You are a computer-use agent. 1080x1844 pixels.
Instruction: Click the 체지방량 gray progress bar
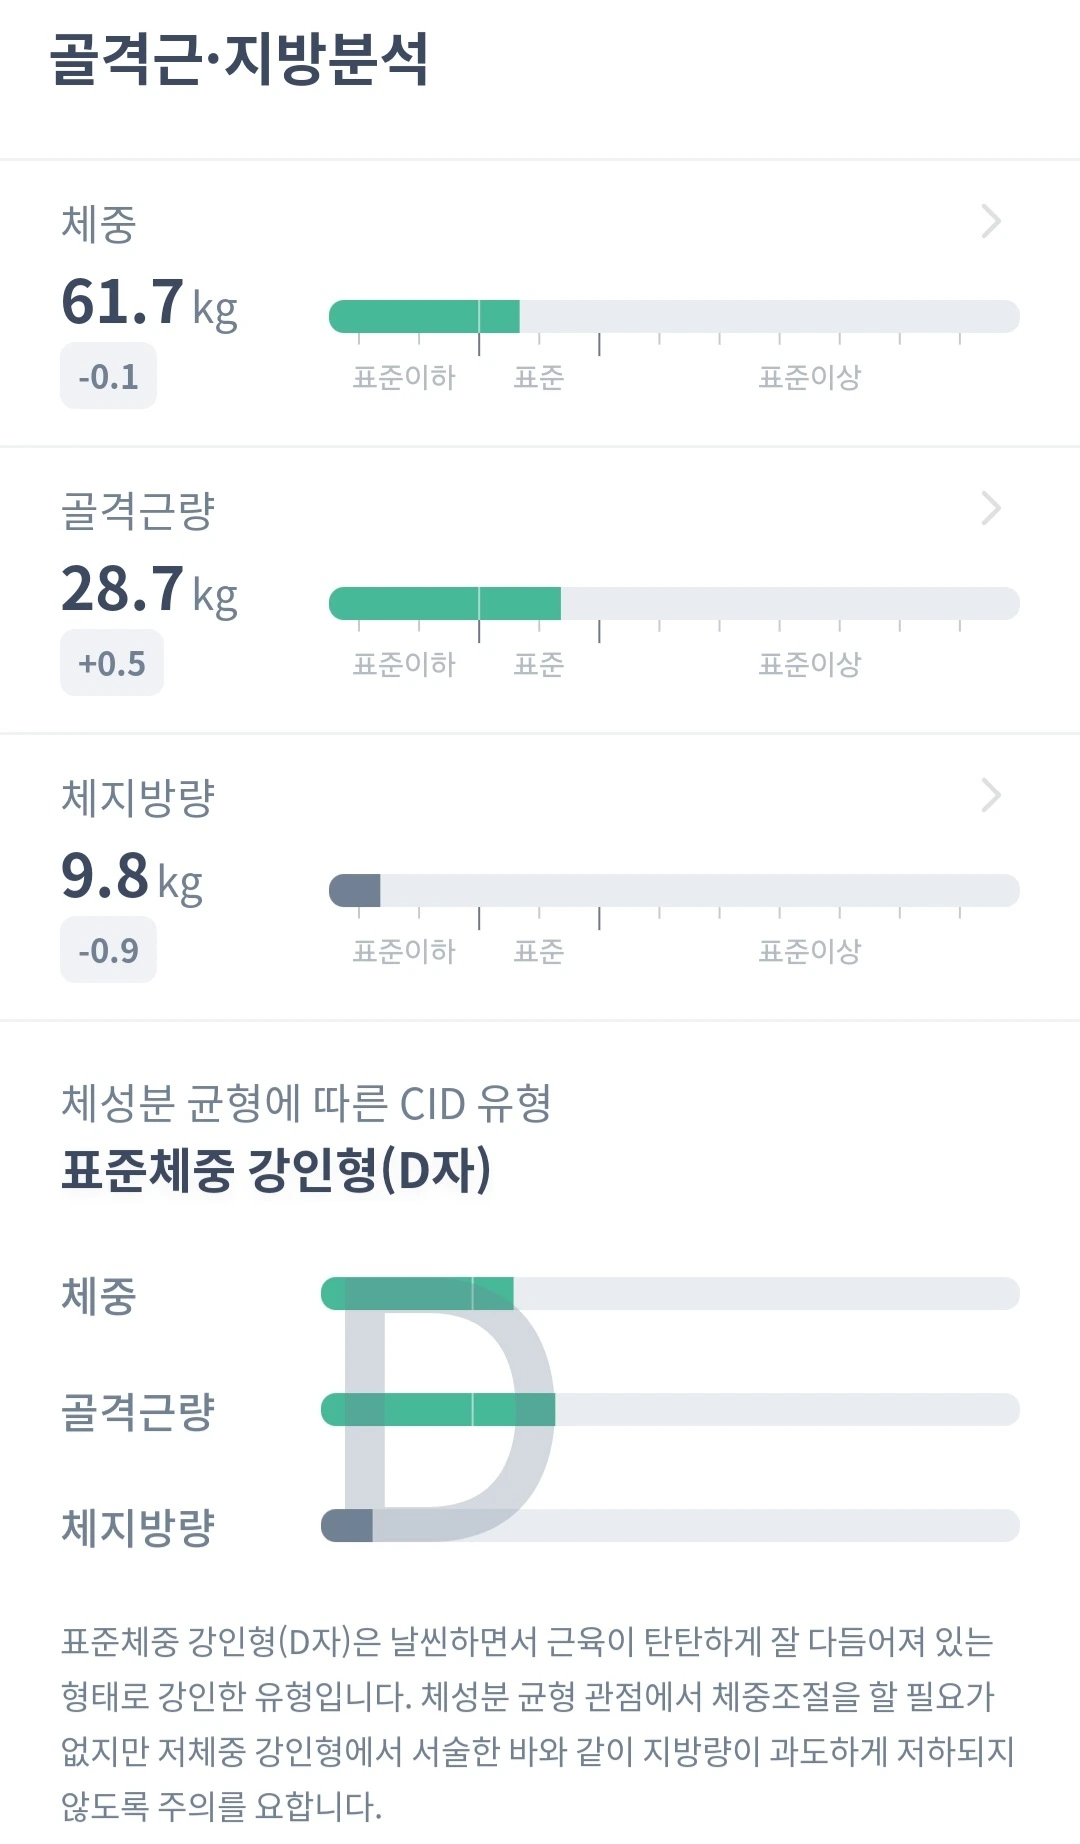coord(355,890)
